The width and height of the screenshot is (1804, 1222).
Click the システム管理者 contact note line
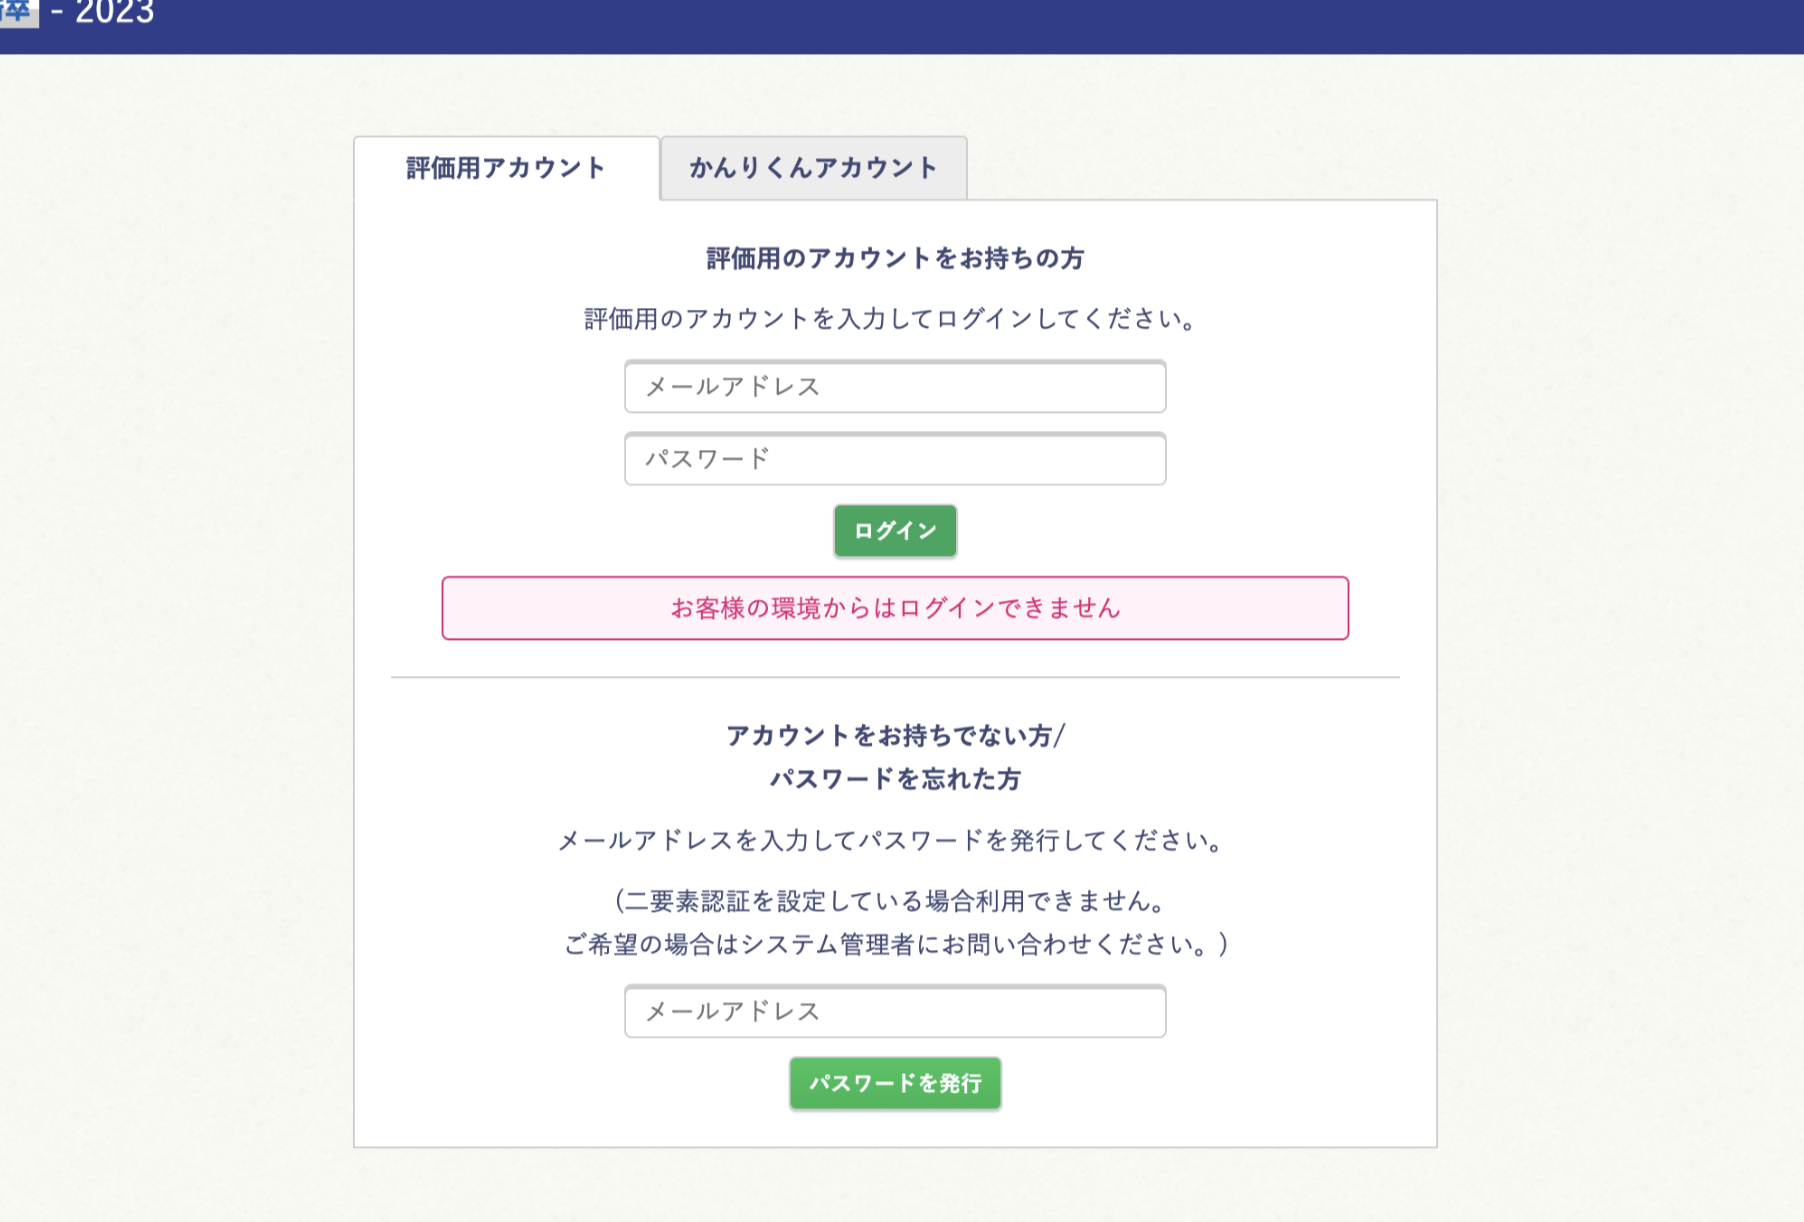[895, 942]
